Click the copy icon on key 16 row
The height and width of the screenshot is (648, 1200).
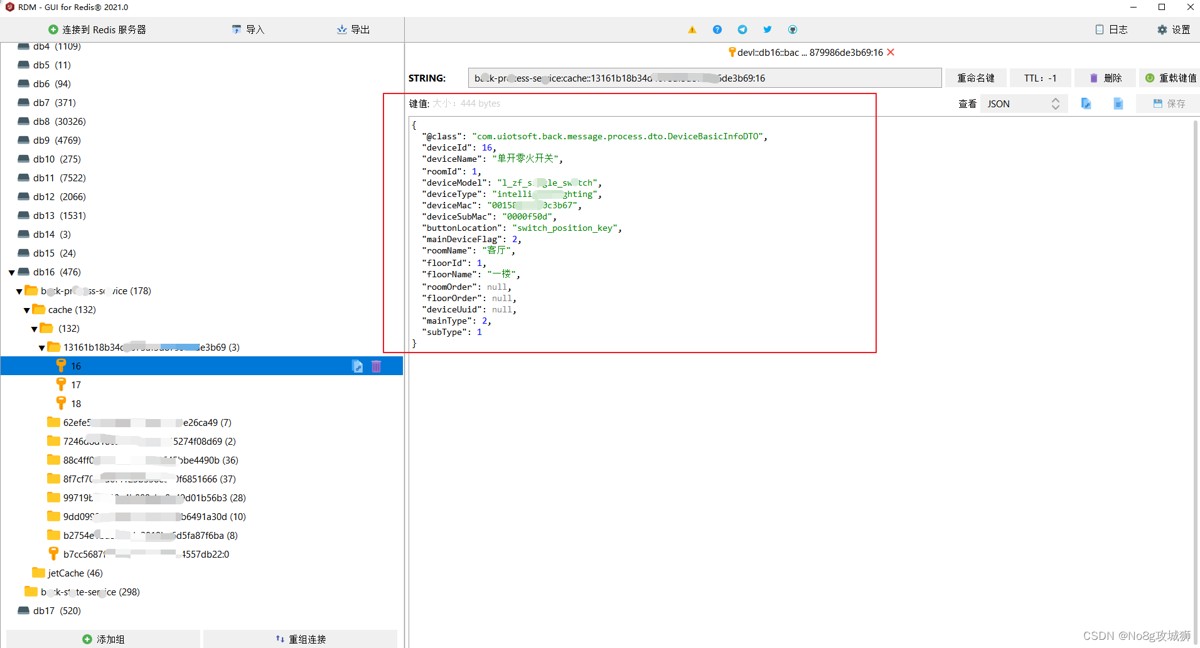357,367
